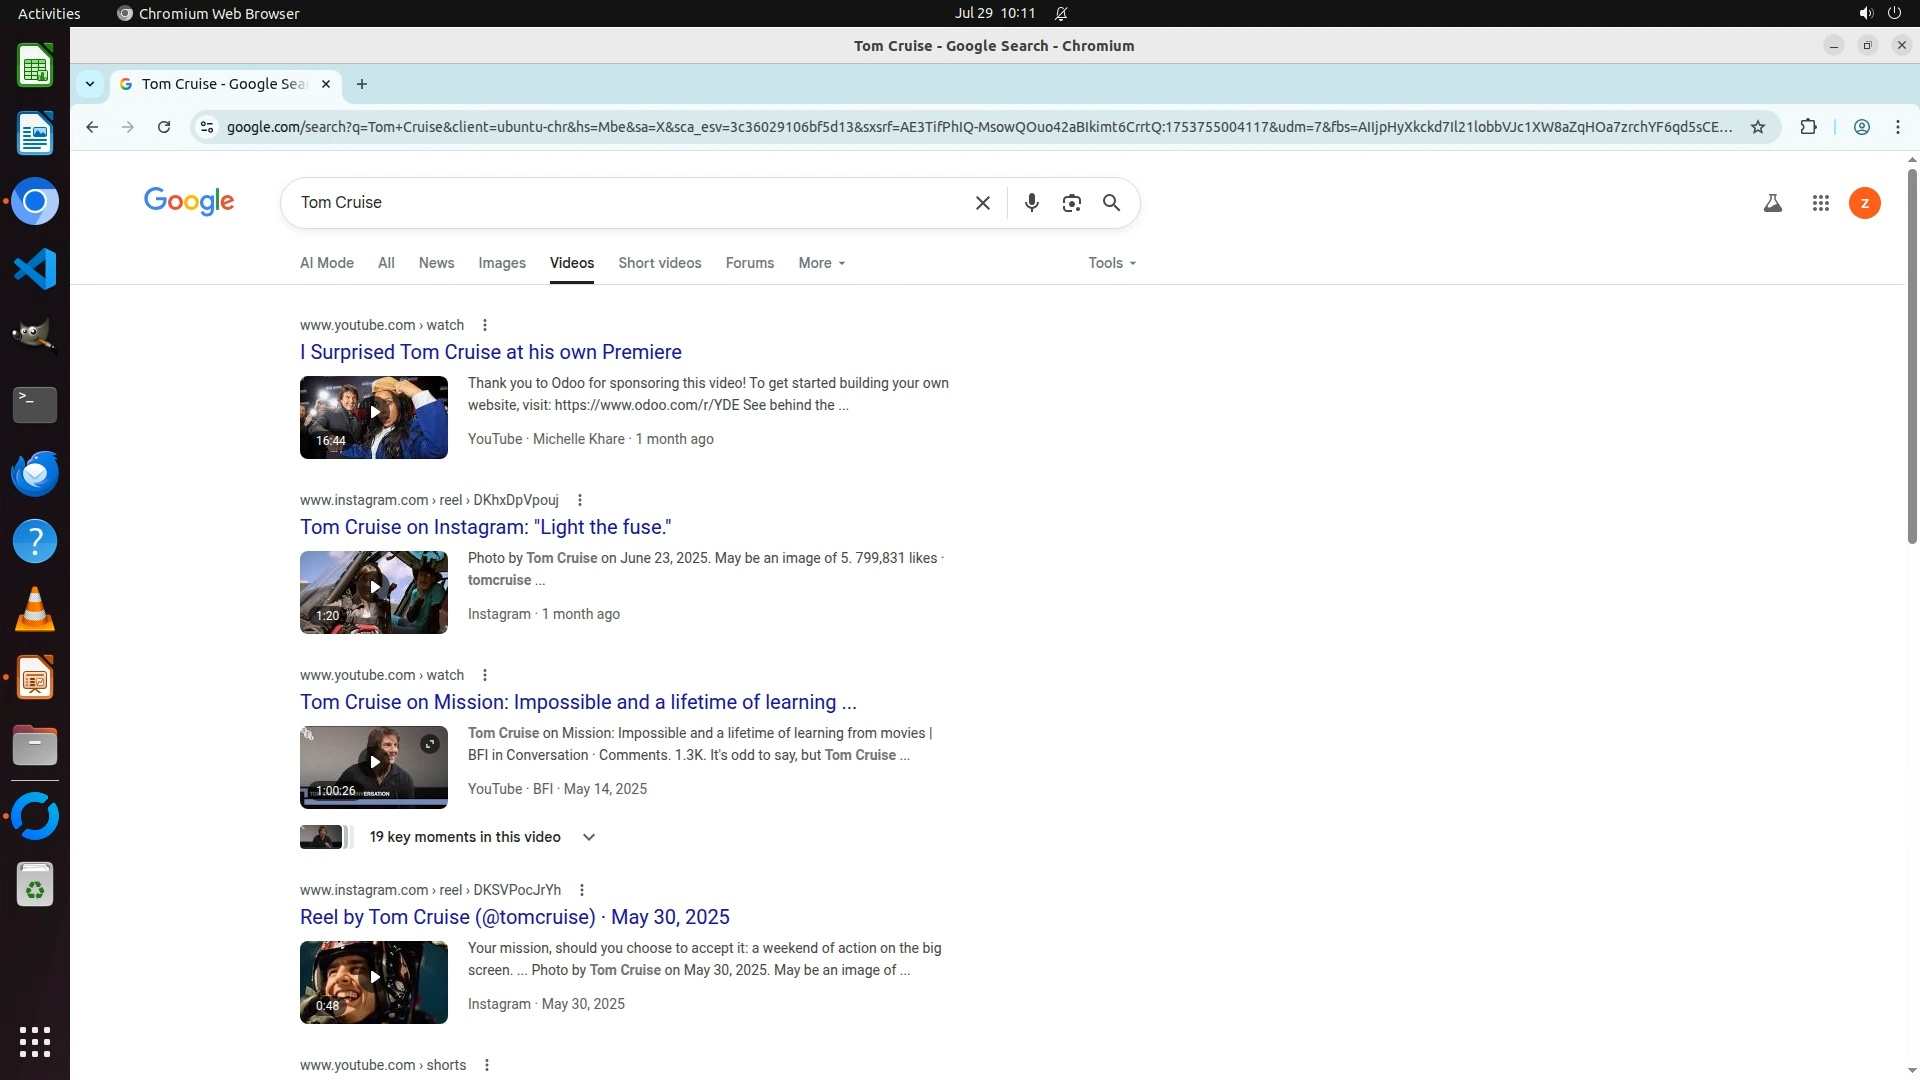Open 'Tom Cruise on Instagram: Light the fuse' link
The image size is (1920, 1080).
click(x=485, y=527)
